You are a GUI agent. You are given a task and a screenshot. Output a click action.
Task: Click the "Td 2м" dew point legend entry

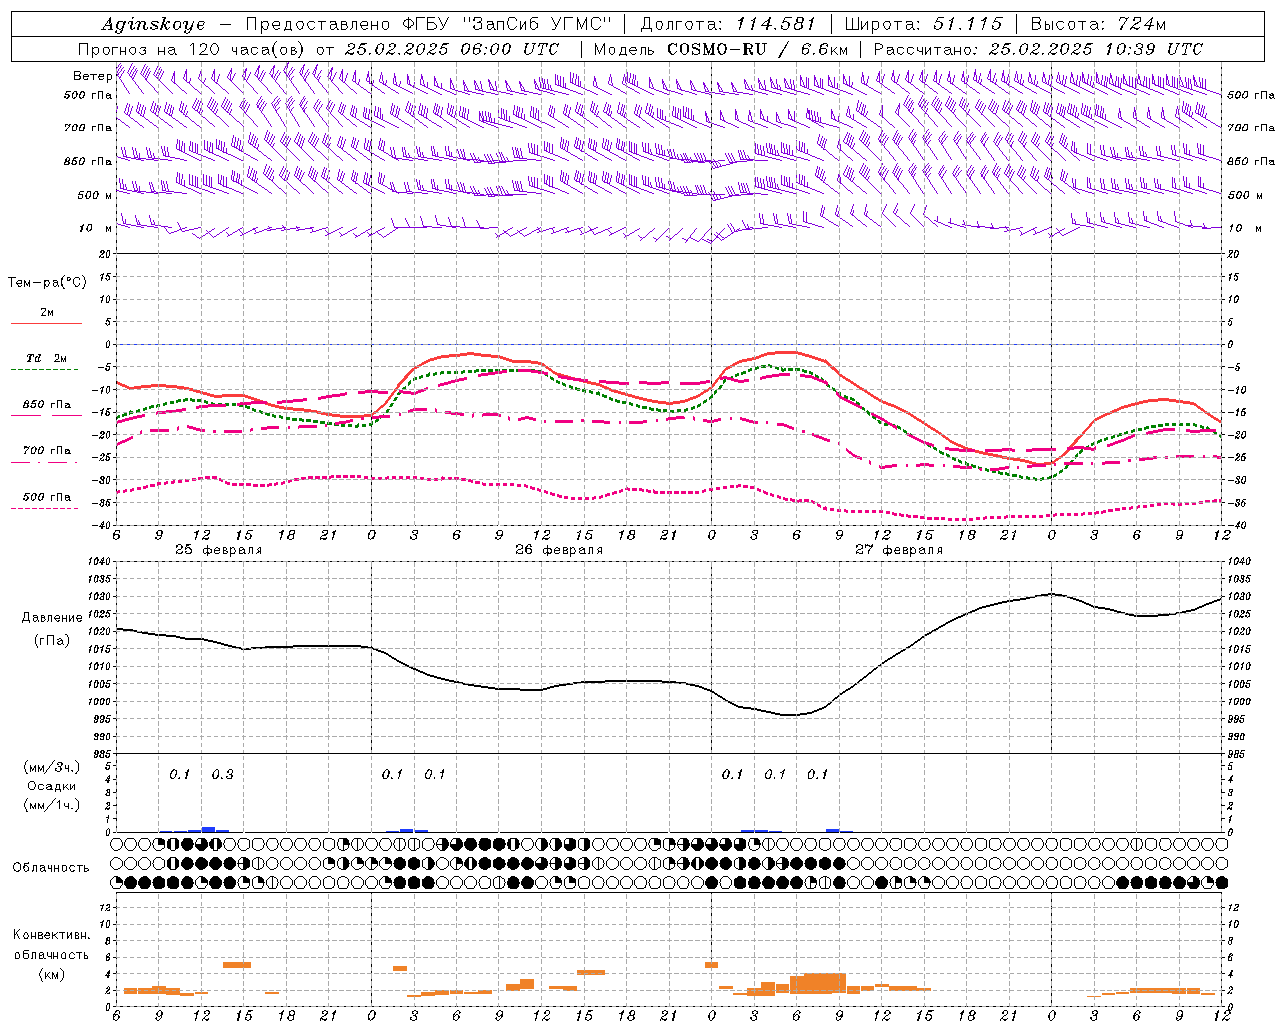point(47,358)
